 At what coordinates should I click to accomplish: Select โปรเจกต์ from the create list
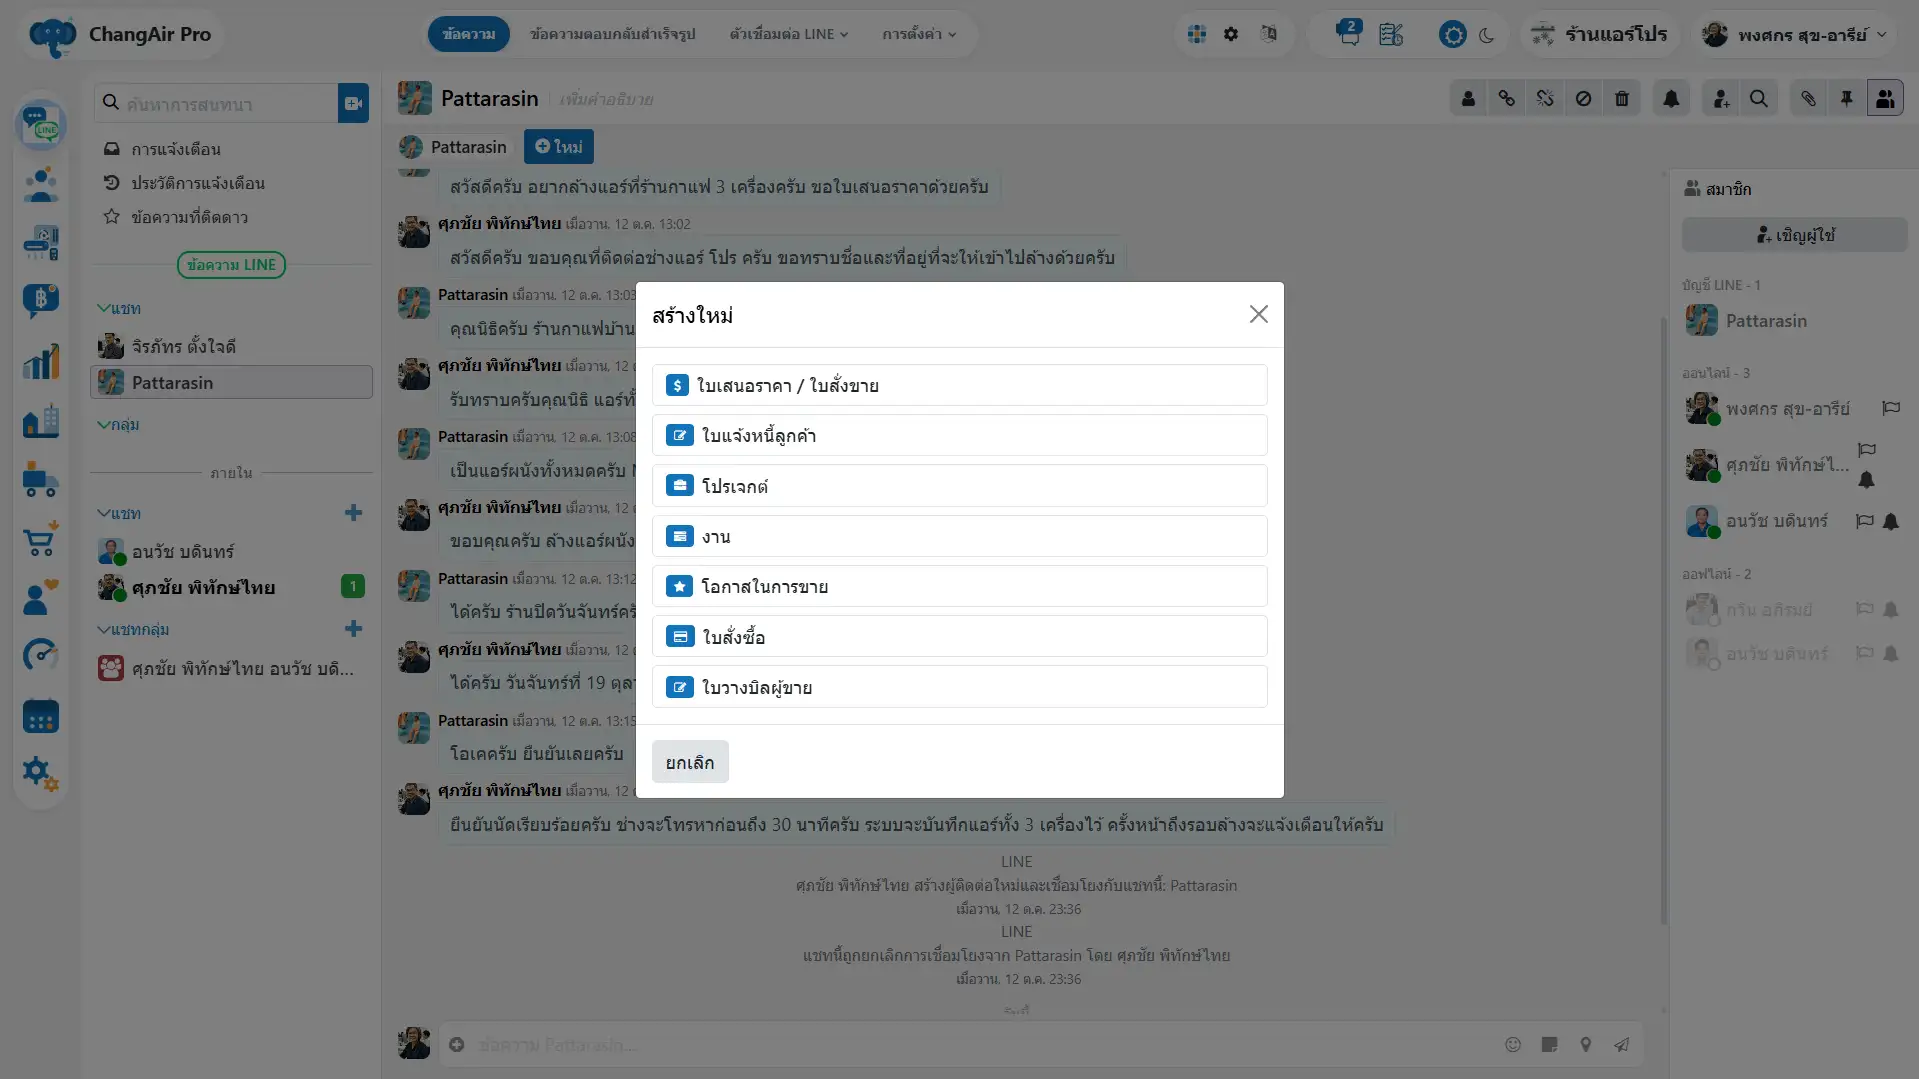pyautogui.click(x=959, y=485)
